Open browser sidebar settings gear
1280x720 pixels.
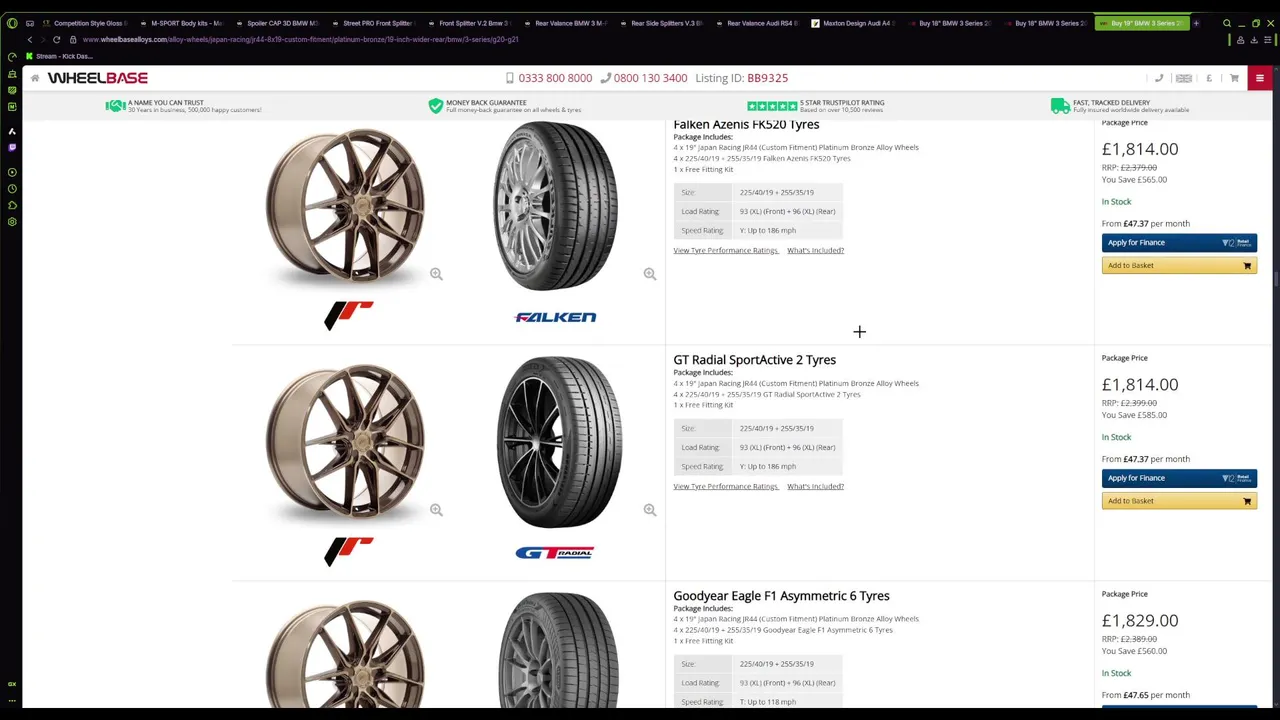point(12,221)
